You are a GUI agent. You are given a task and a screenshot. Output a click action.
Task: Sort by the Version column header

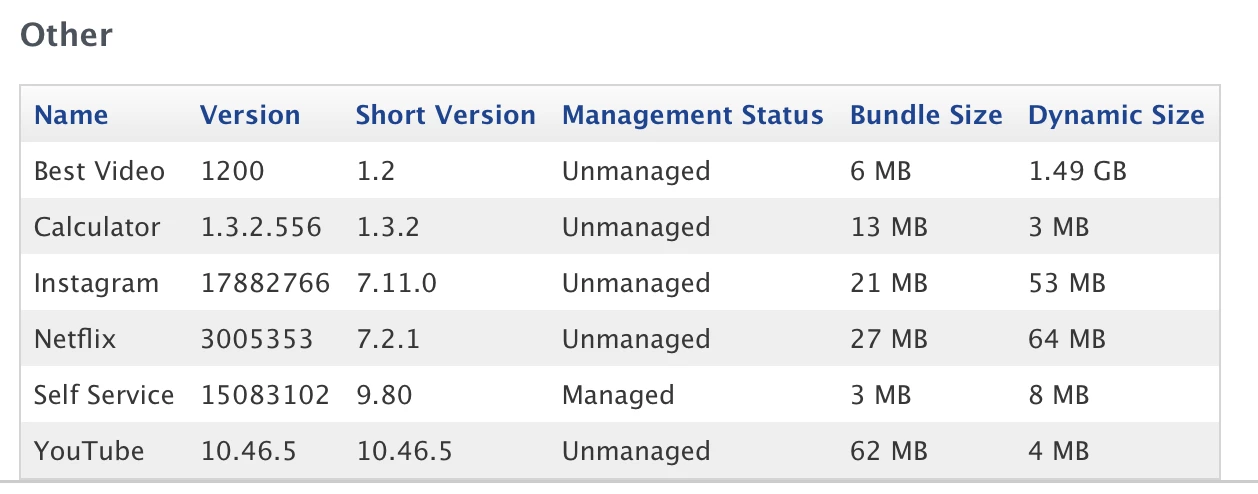[250, 115]
